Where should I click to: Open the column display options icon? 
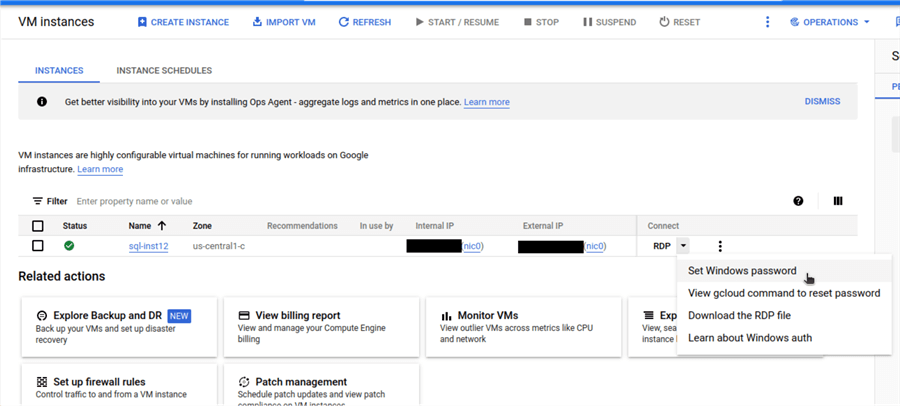pyautogui.click(x=838, y=201)
